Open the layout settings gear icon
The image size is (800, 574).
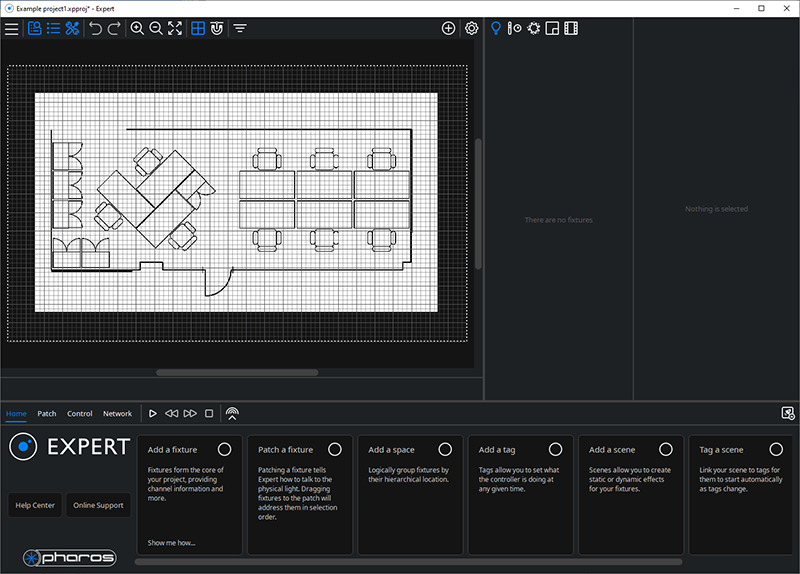point(472,29)
